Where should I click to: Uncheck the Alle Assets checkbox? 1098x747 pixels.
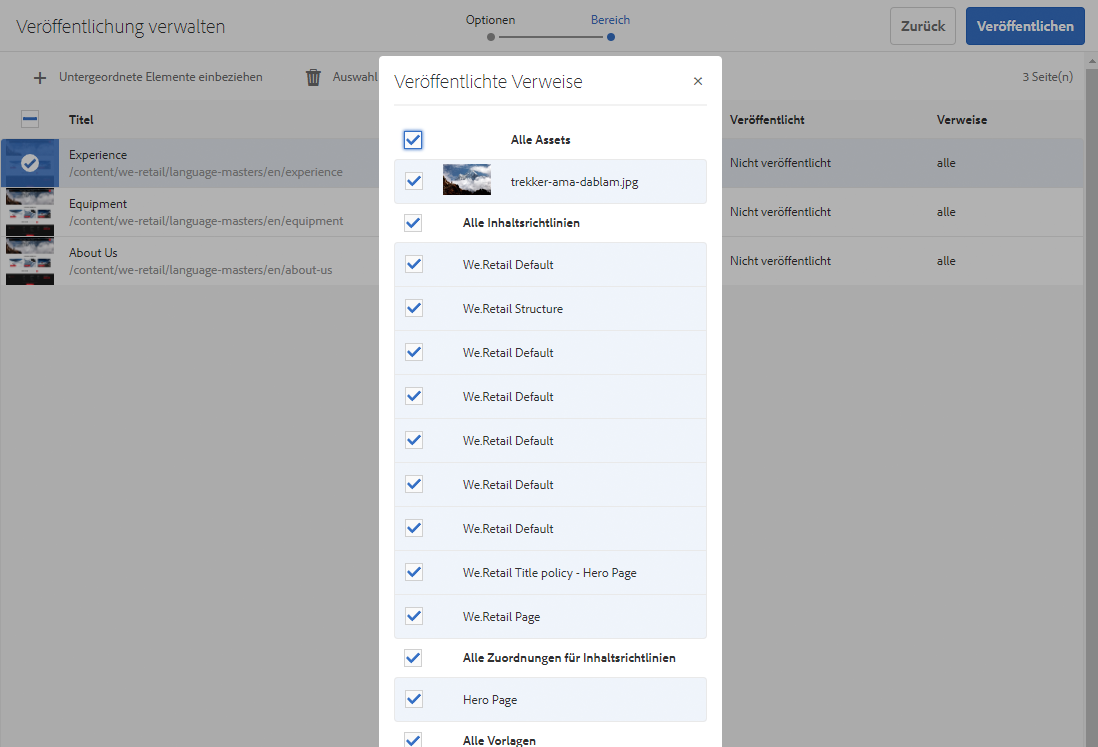413,140
